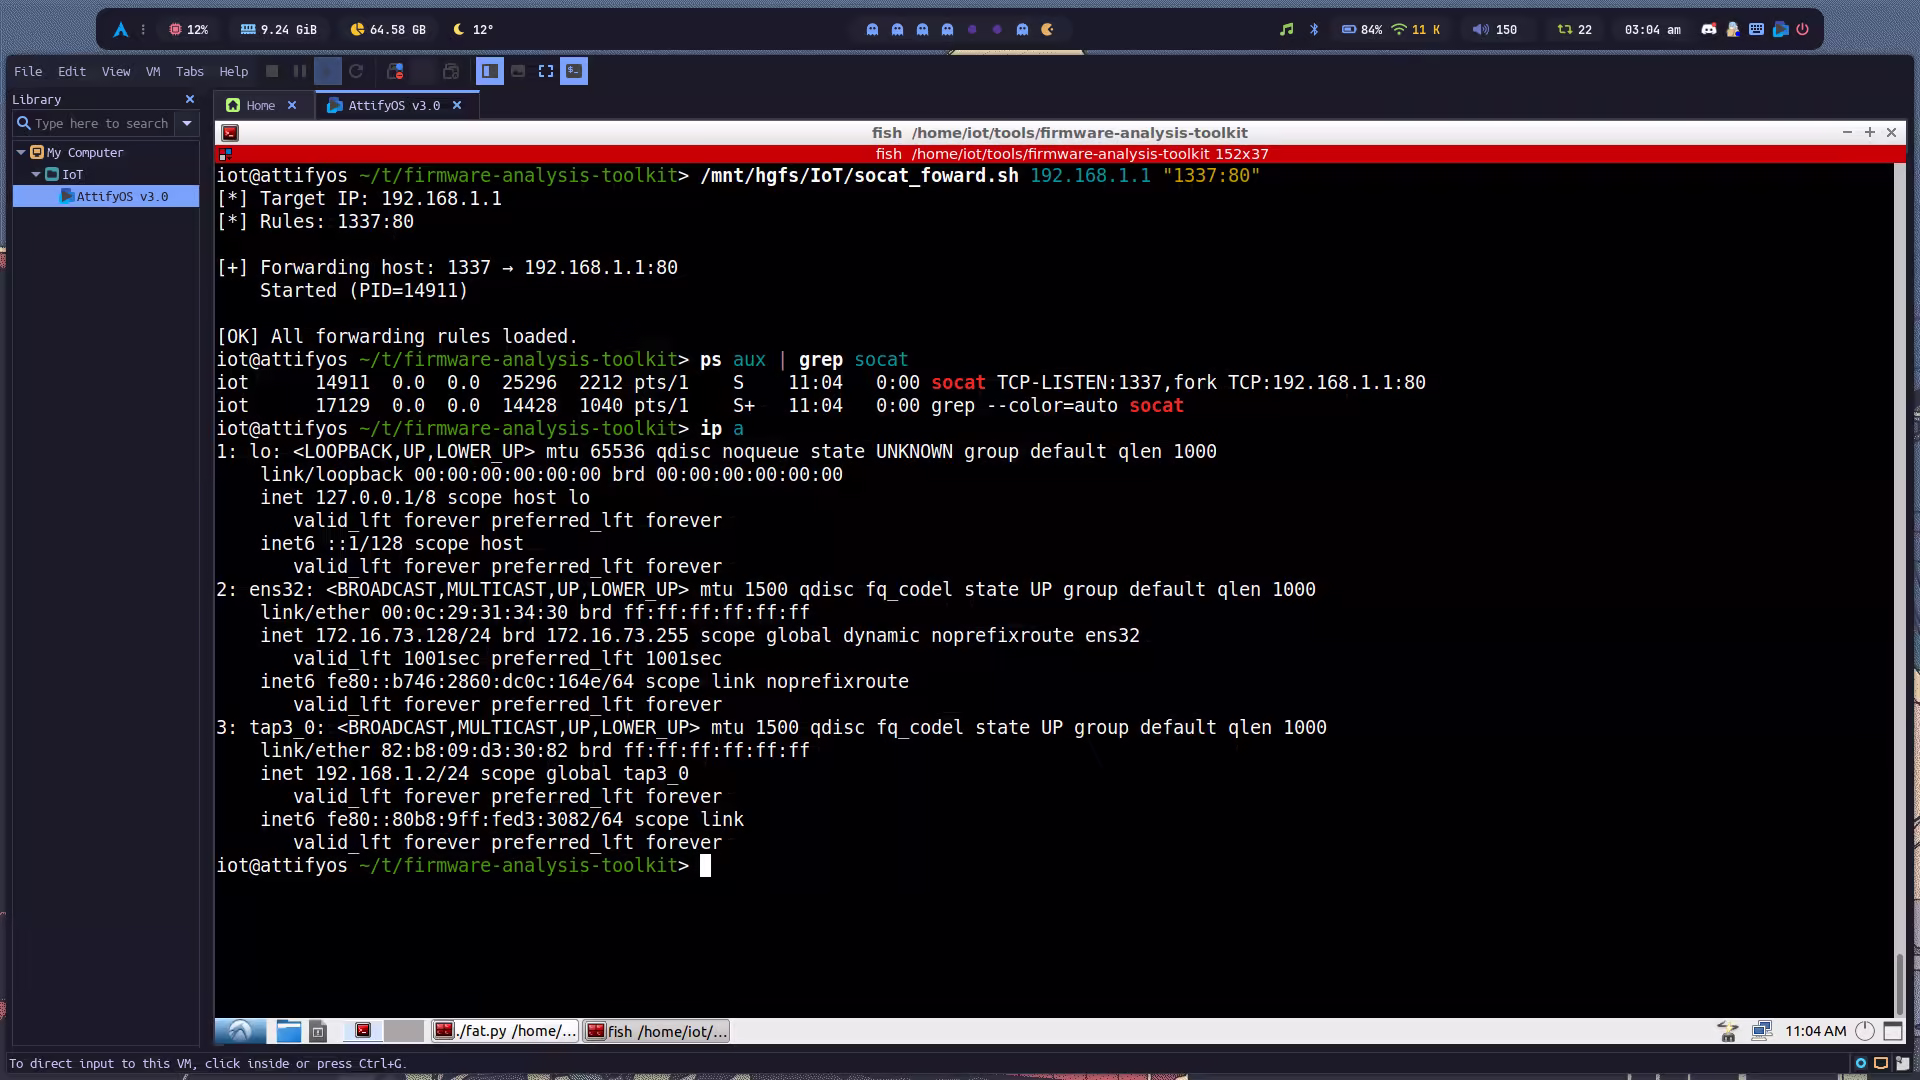This screenshot has width=1920, height=1080.
Task: Toggle the library sidebar view
Action: click(489, 71)
